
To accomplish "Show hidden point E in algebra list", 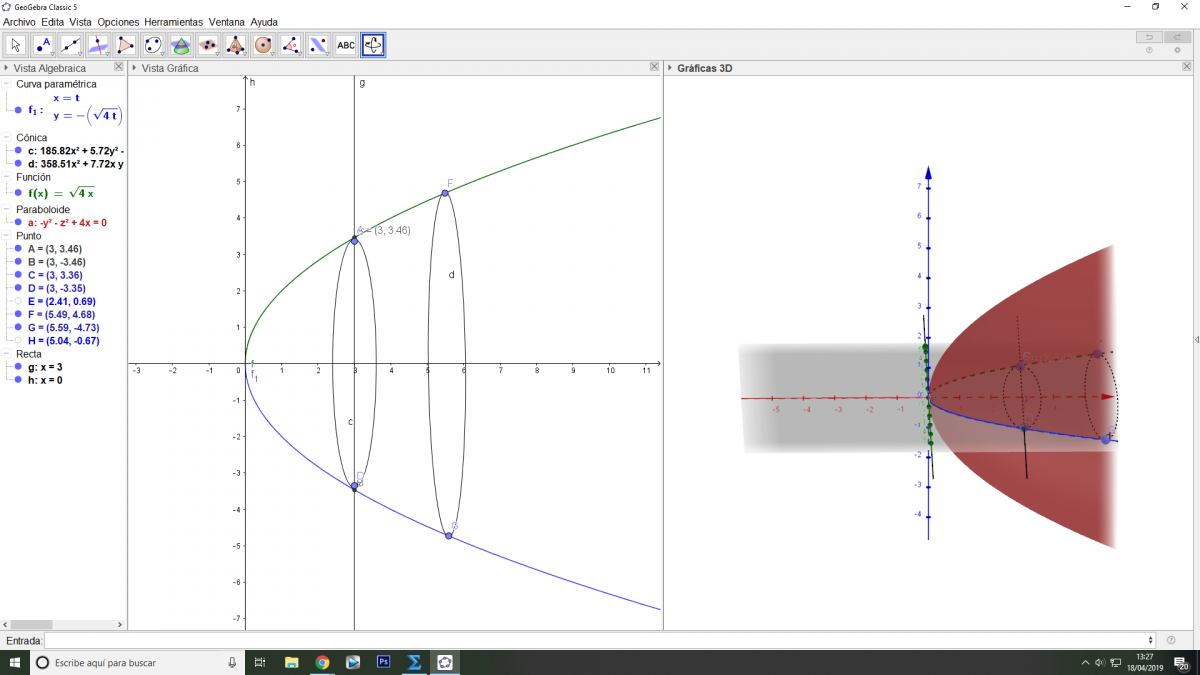I will pos(18,301).
